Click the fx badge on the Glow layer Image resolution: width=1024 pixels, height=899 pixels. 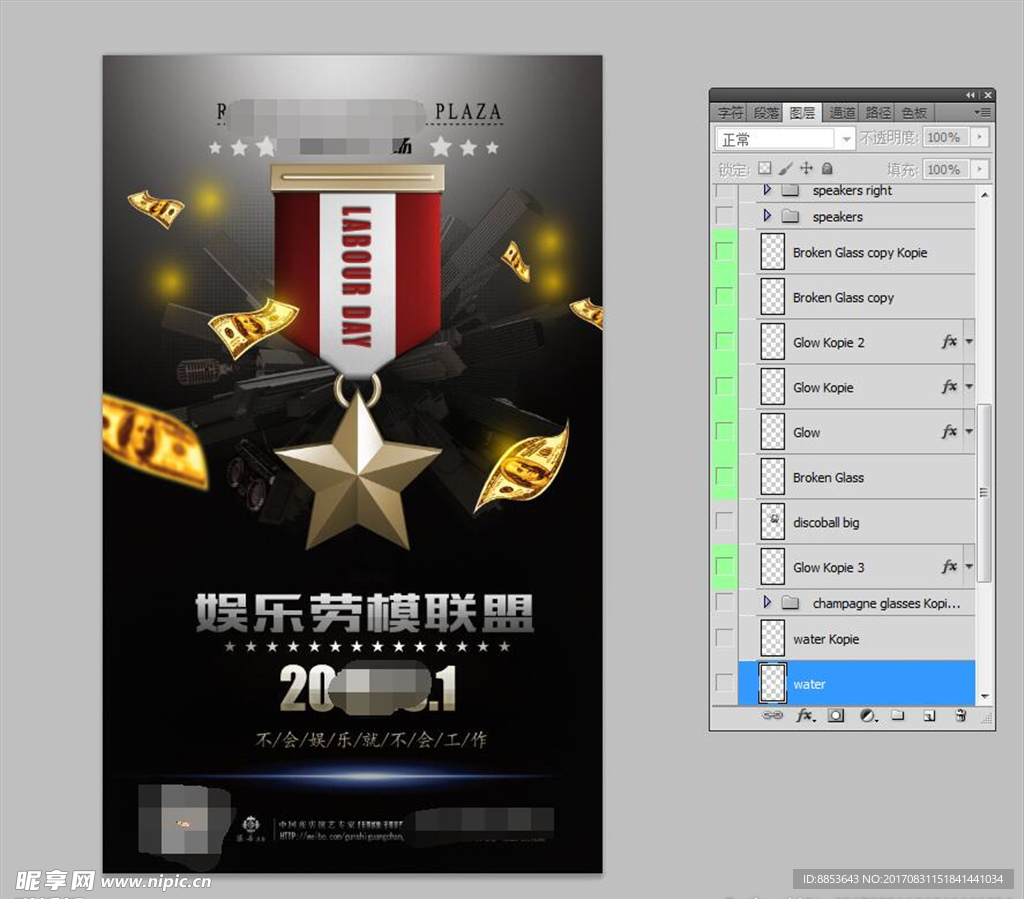click(950, 431)
